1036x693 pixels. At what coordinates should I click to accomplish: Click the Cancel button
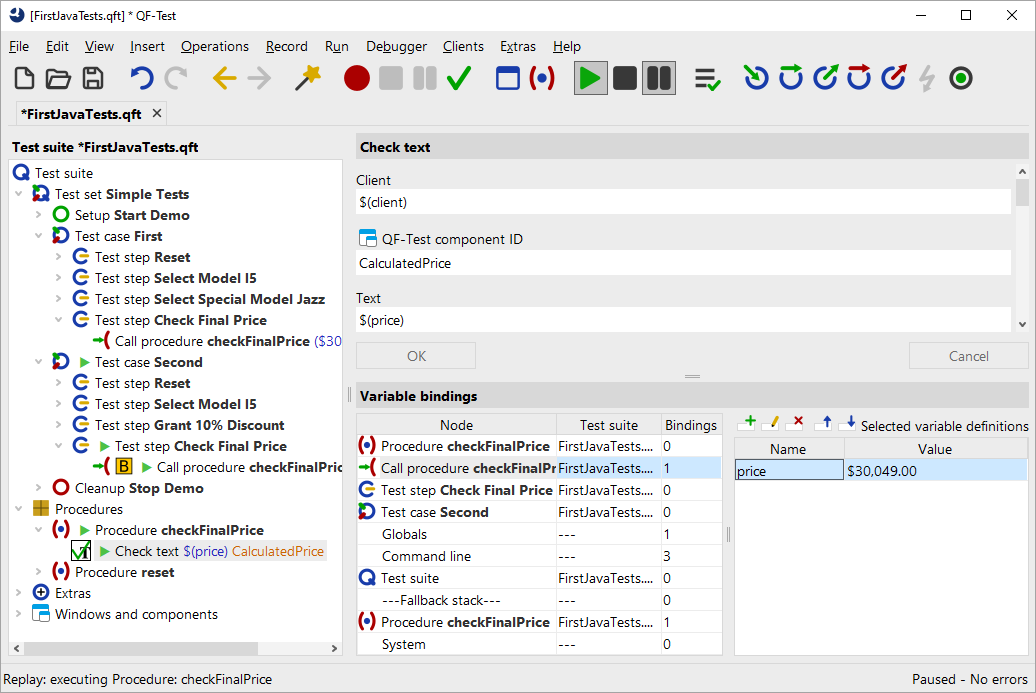(x=969, y=356)
